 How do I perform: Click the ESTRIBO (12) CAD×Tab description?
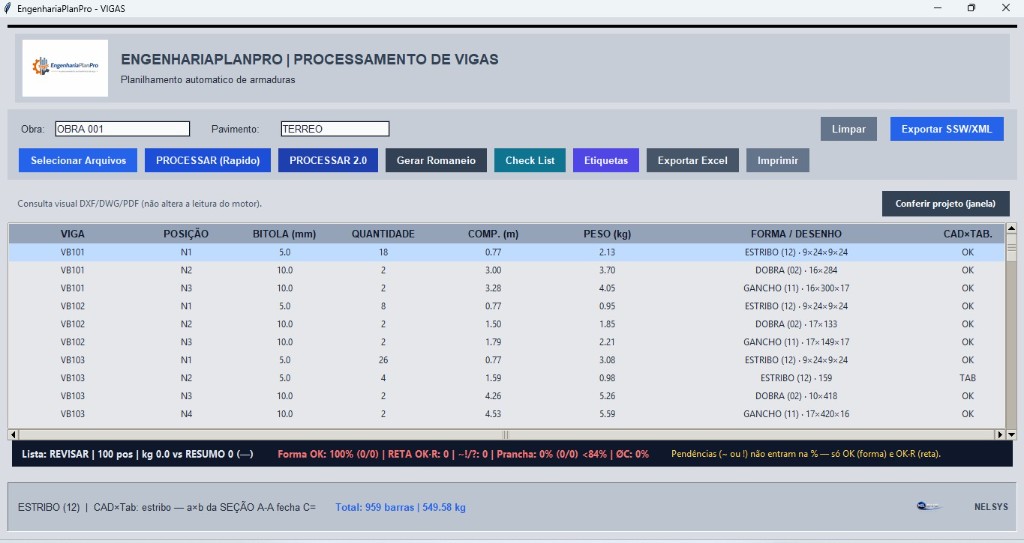[167, 507]
